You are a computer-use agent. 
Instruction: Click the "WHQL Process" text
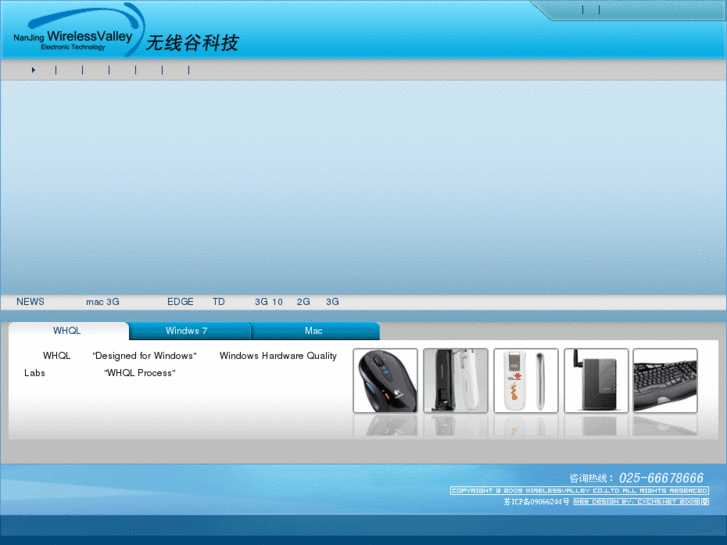tap(140, 373)
